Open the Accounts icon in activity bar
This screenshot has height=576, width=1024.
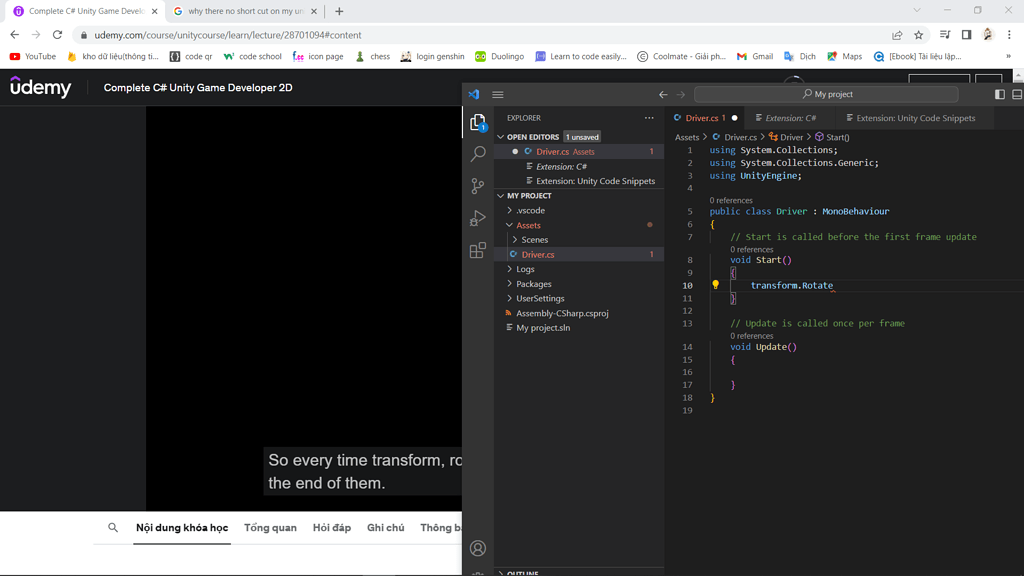(478, 548)
